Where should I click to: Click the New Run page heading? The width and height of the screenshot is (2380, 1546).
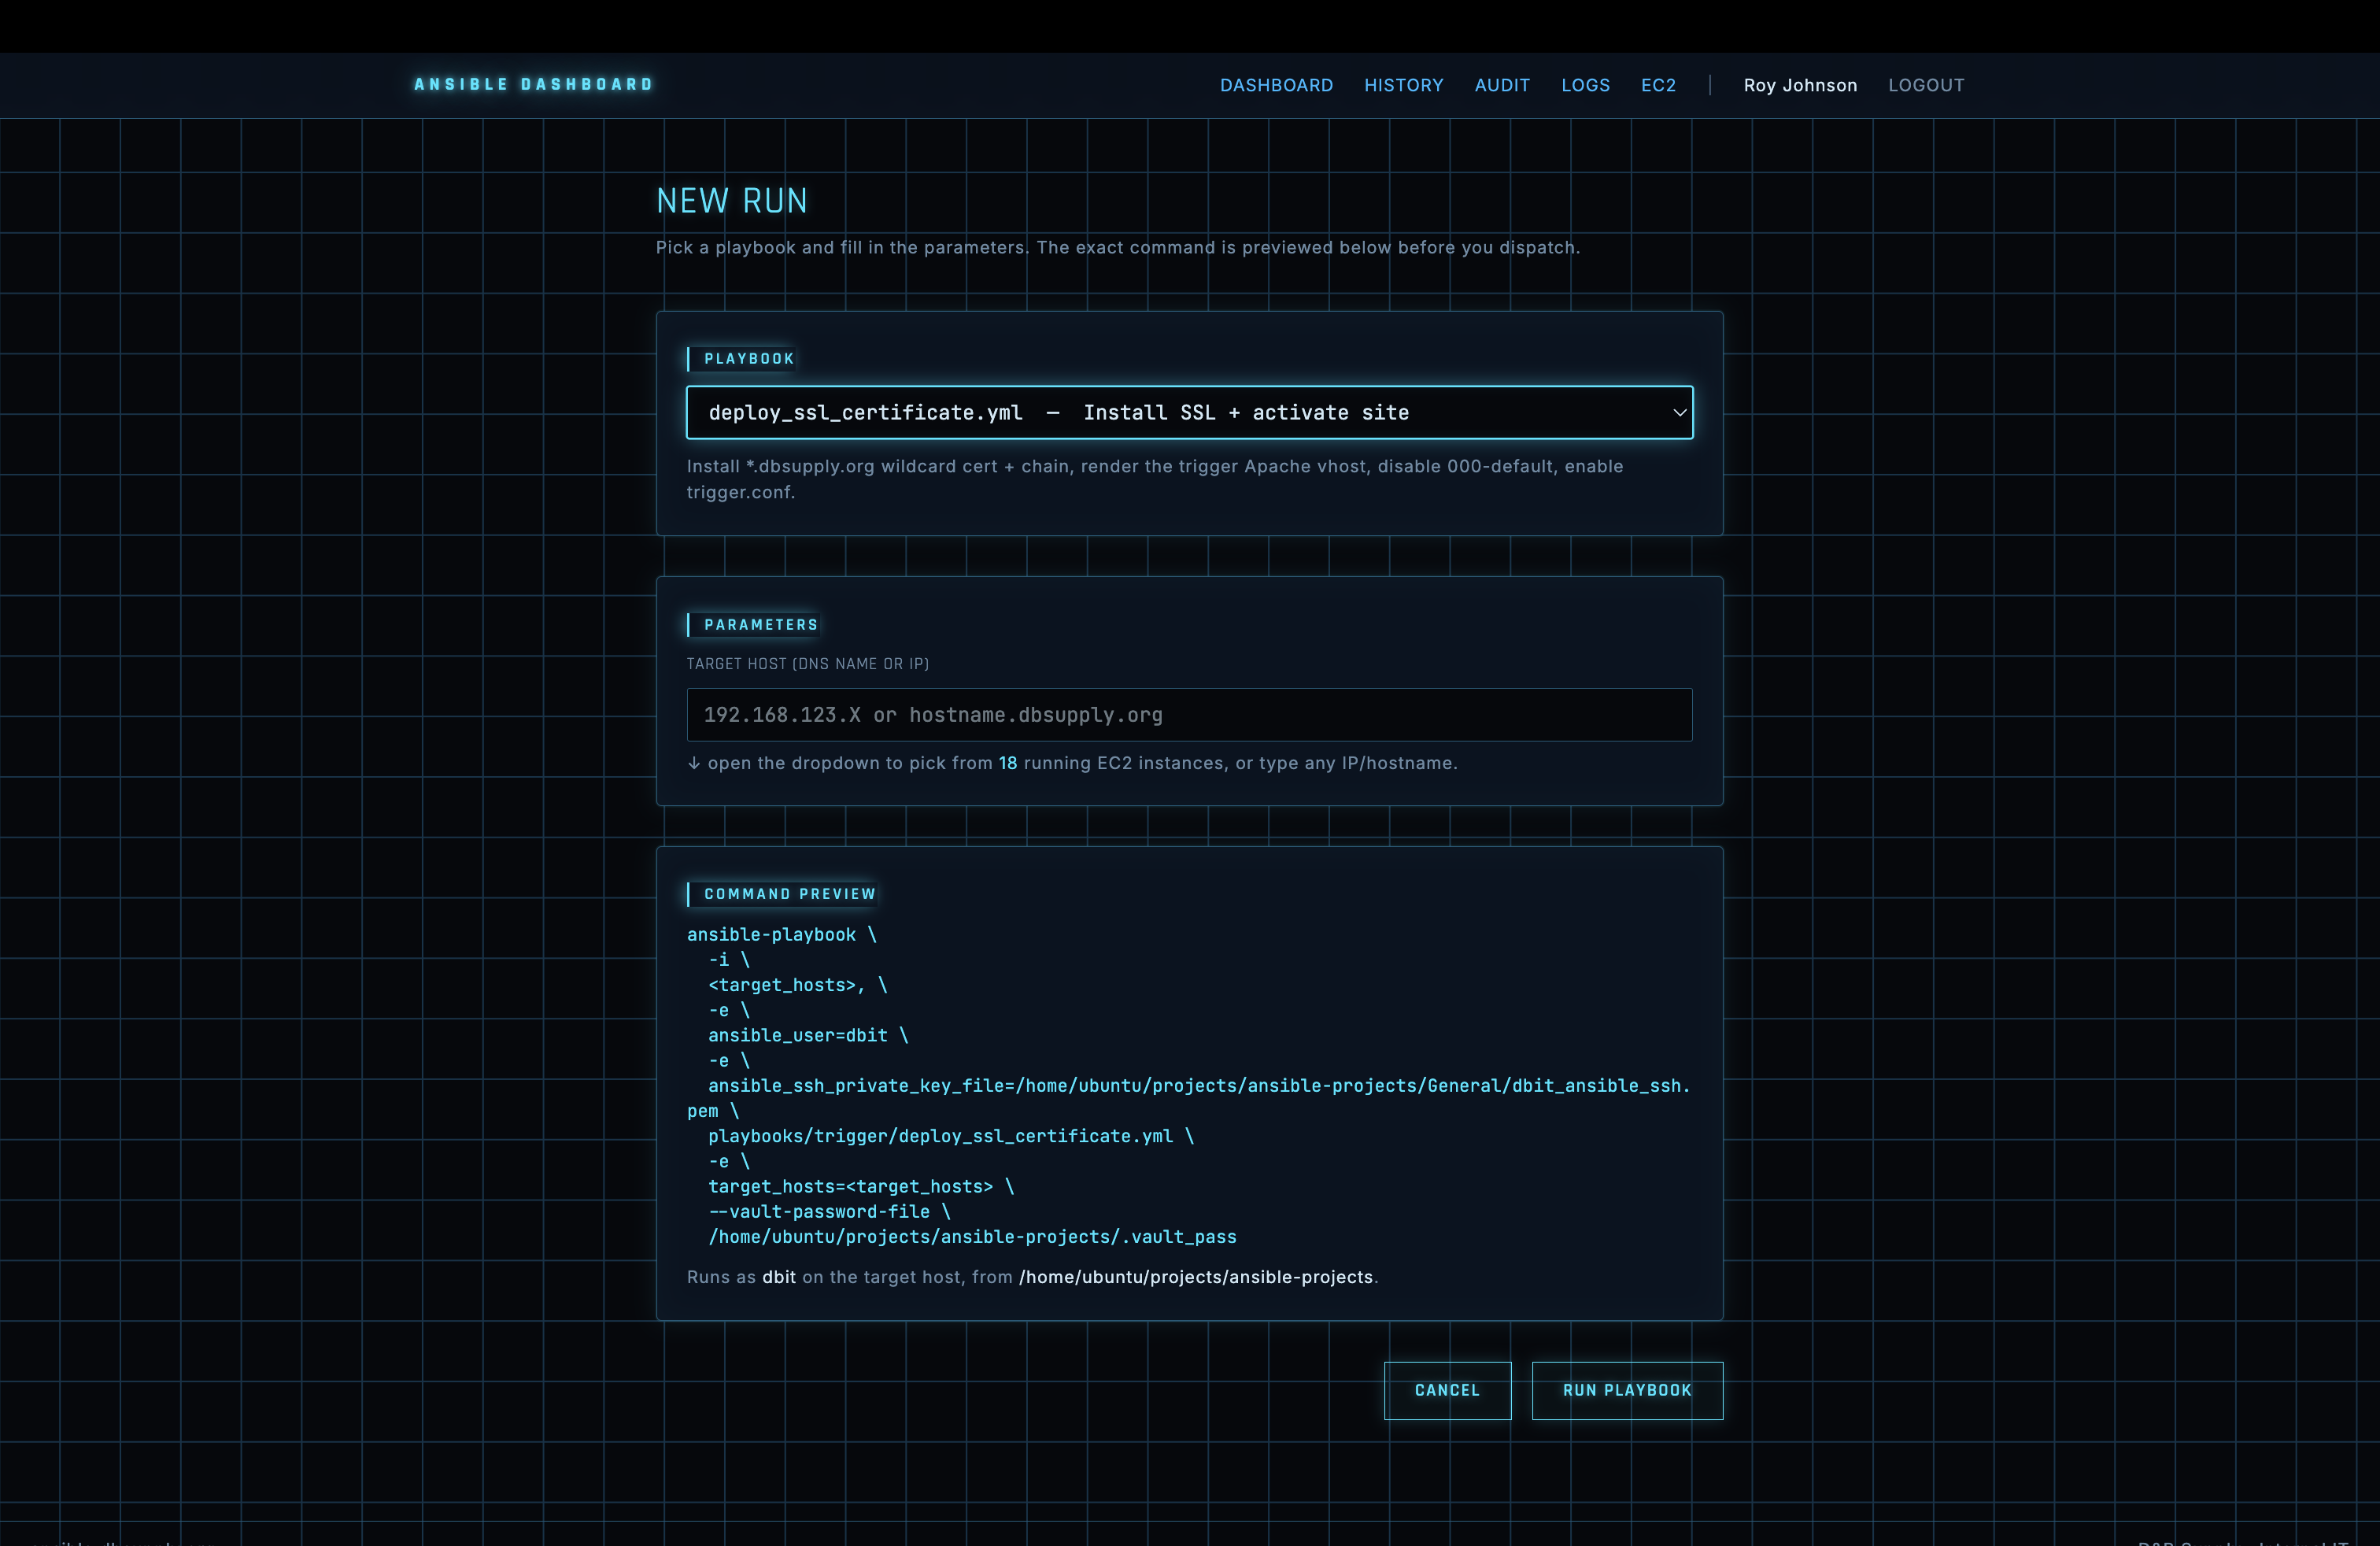732,201
